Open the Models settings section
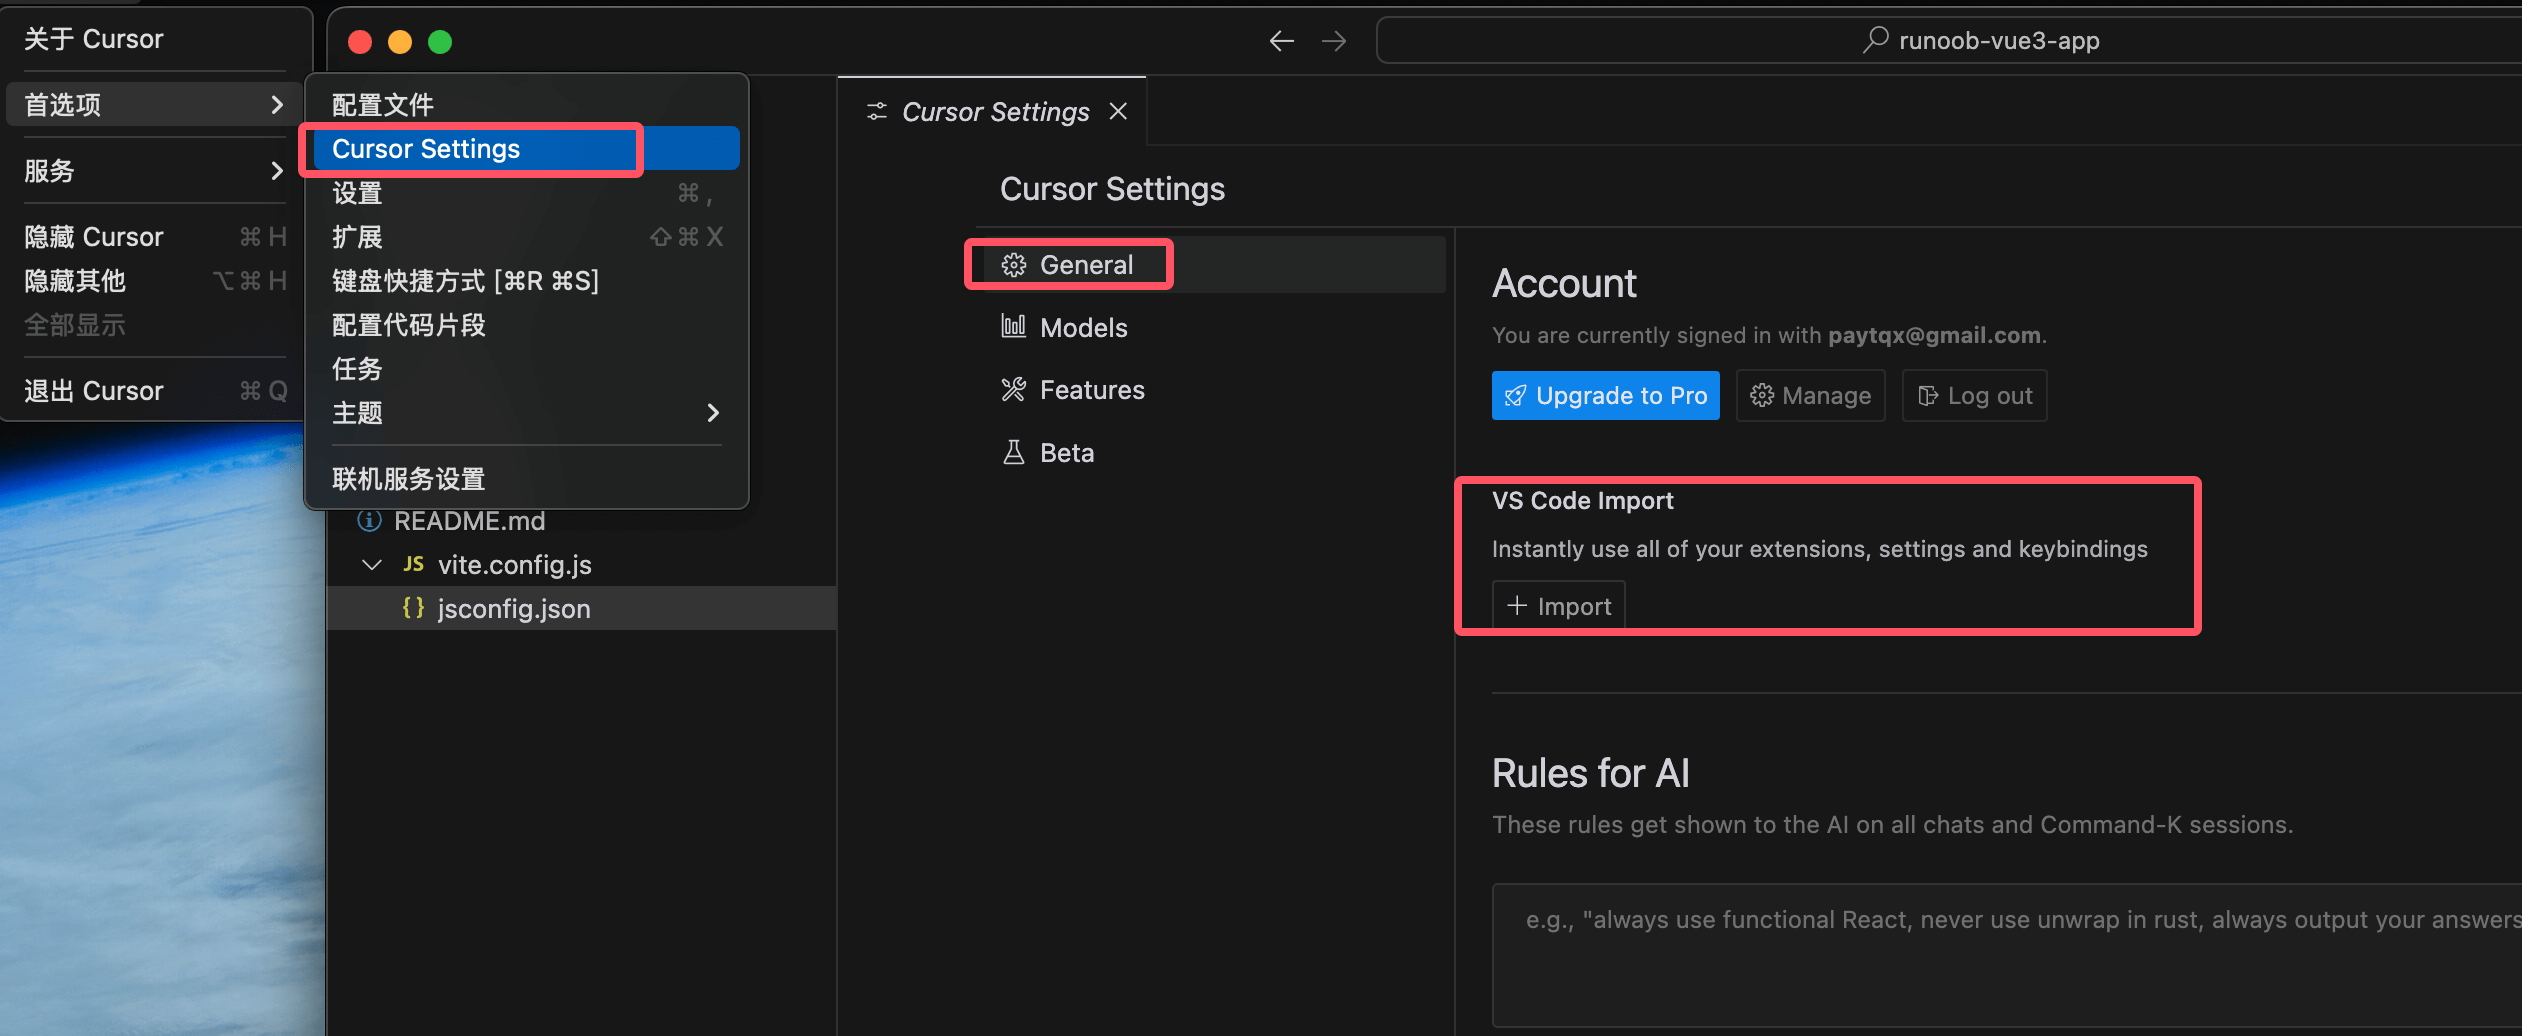 [x=1083, y=328]
